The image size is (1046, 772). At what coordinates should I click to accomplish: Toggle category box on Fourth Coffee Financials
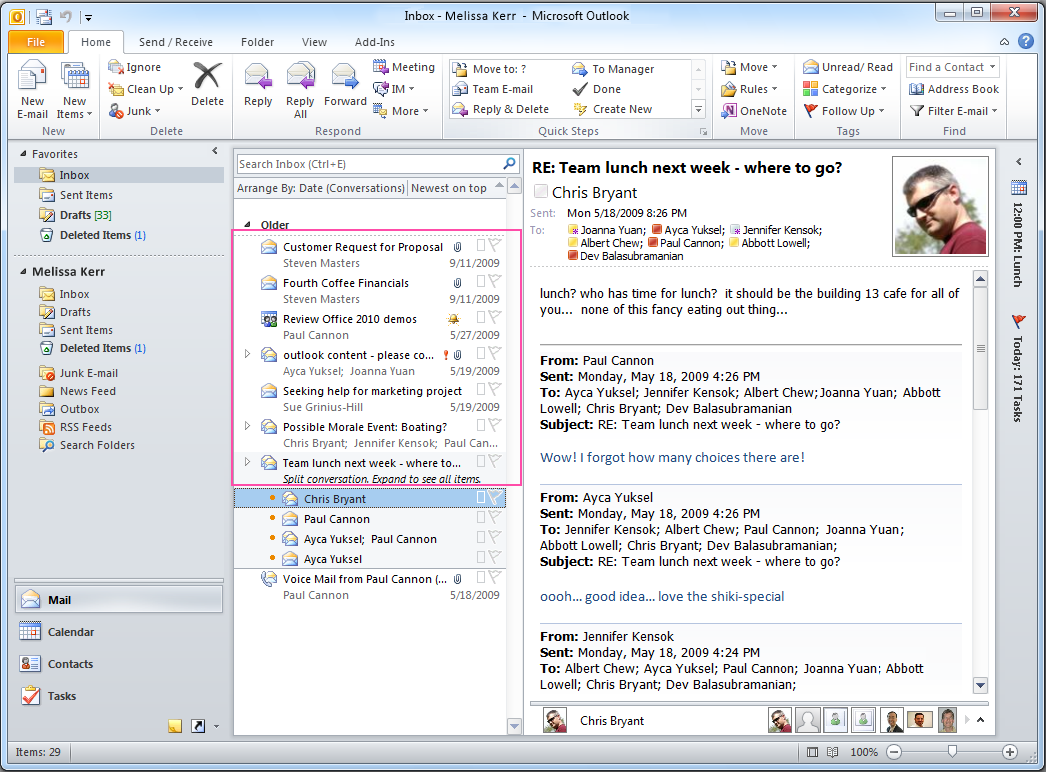481,282
